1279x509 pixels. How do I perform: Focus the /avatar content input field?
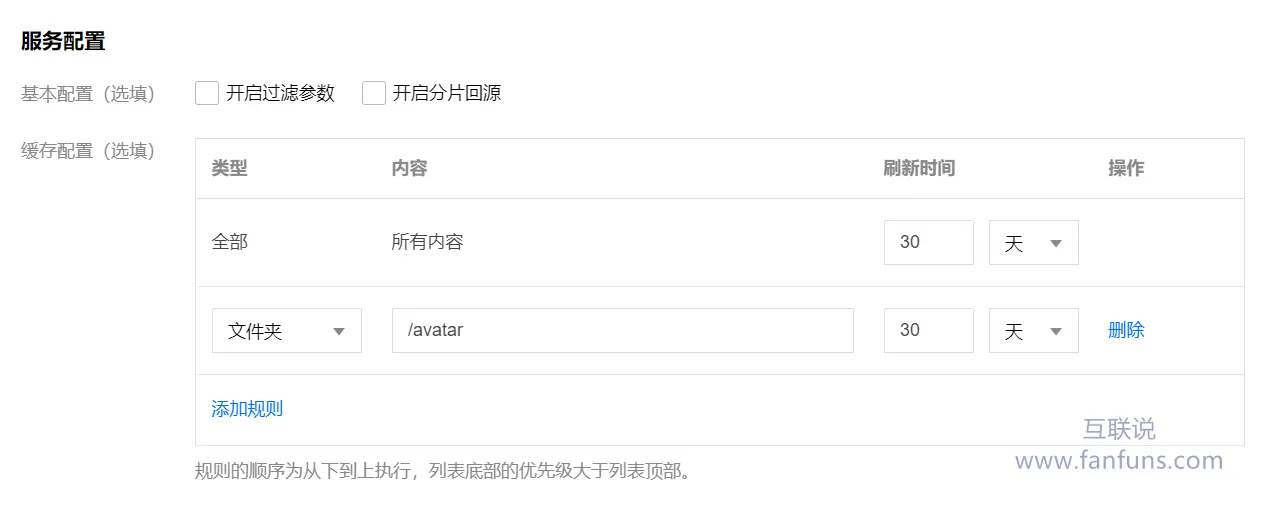pos(623,331)
